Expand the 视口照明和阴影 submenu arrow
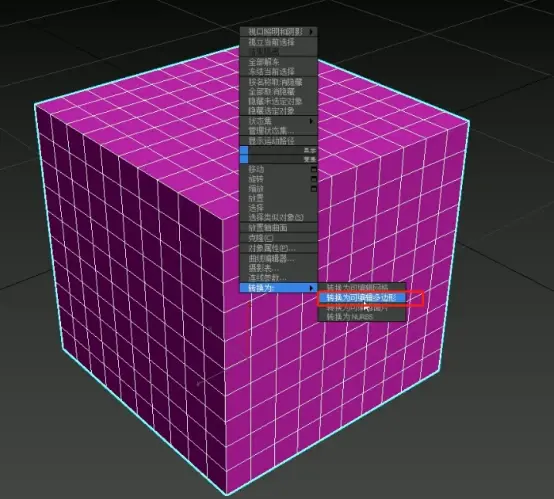This screenshot has width=554, height=499. coord(311,32)
